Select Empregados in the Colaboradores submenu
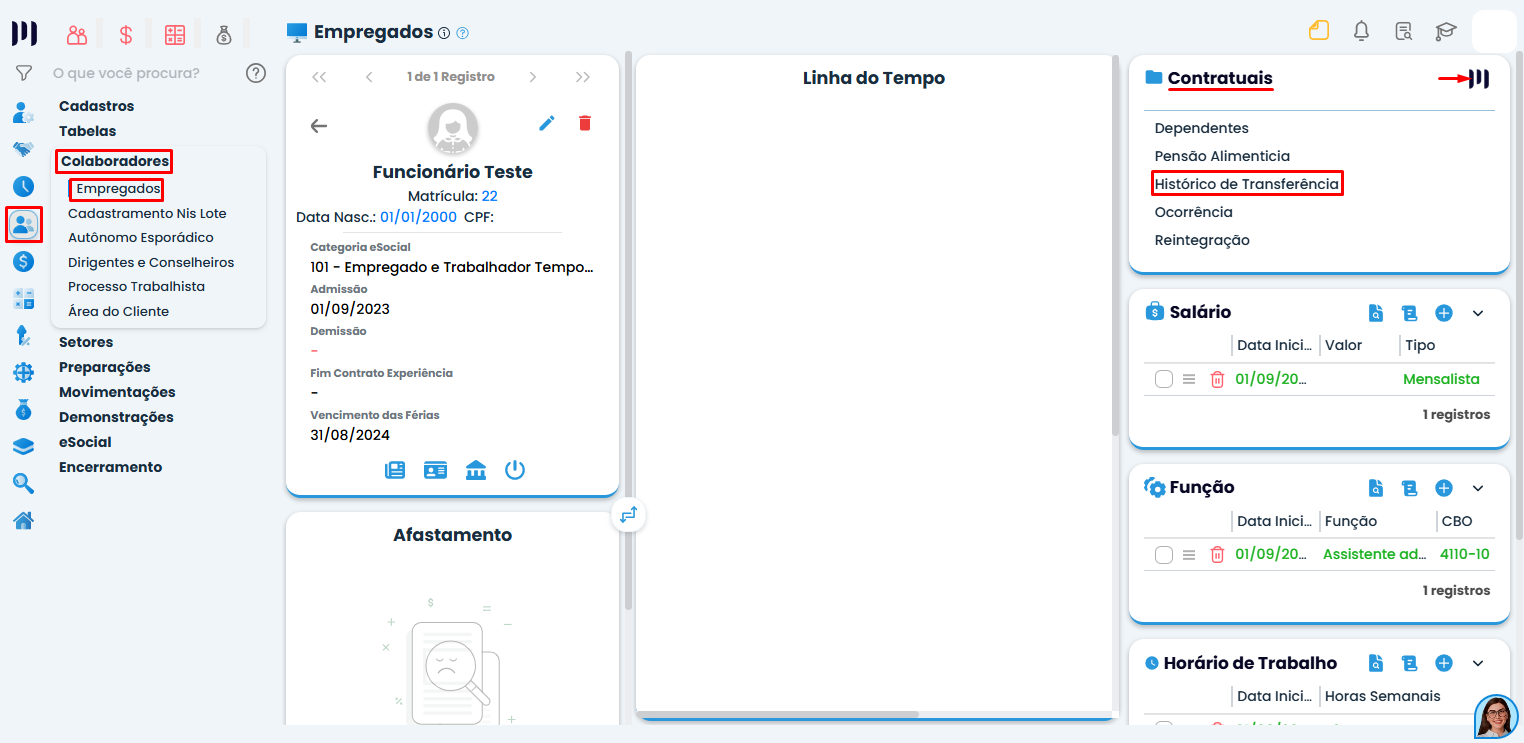Image resolution: width=1524 pixels, height=743 pixels. point(118,188)
